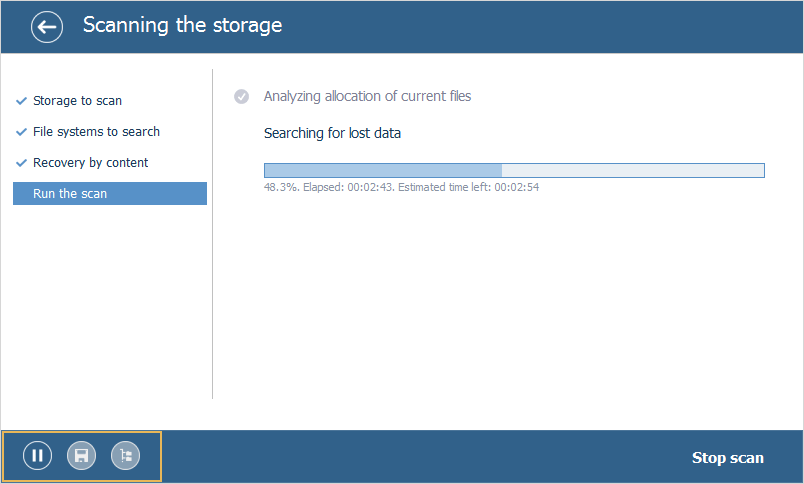Open the File systems to search step
This screenshot has height=484, width=804.
96,132
